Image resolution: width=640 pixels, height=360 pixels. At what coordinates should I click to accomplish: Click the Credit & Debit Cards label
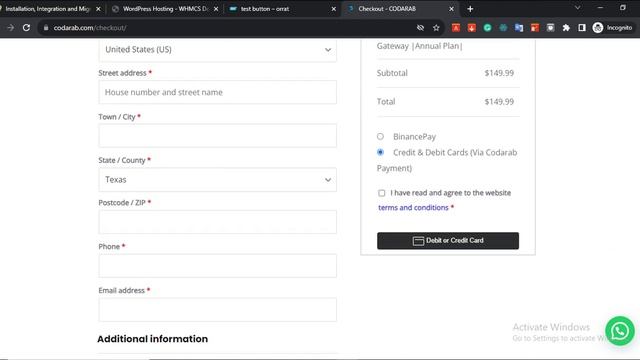click(447, 160)
